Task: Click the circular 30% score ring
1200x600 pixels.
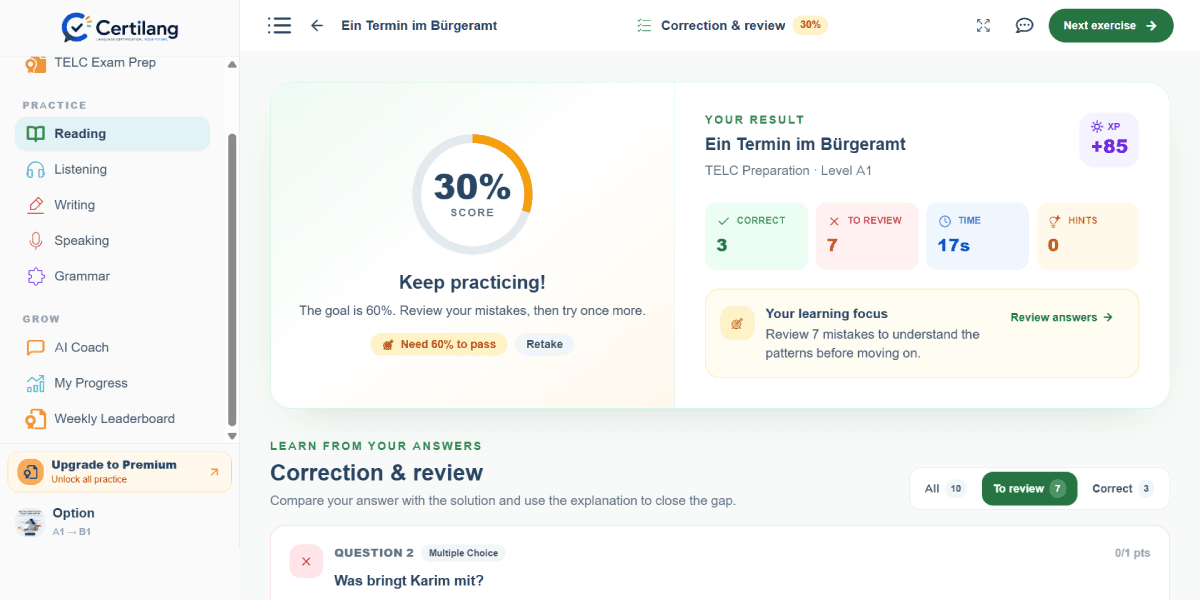Action: coord(472,194)
